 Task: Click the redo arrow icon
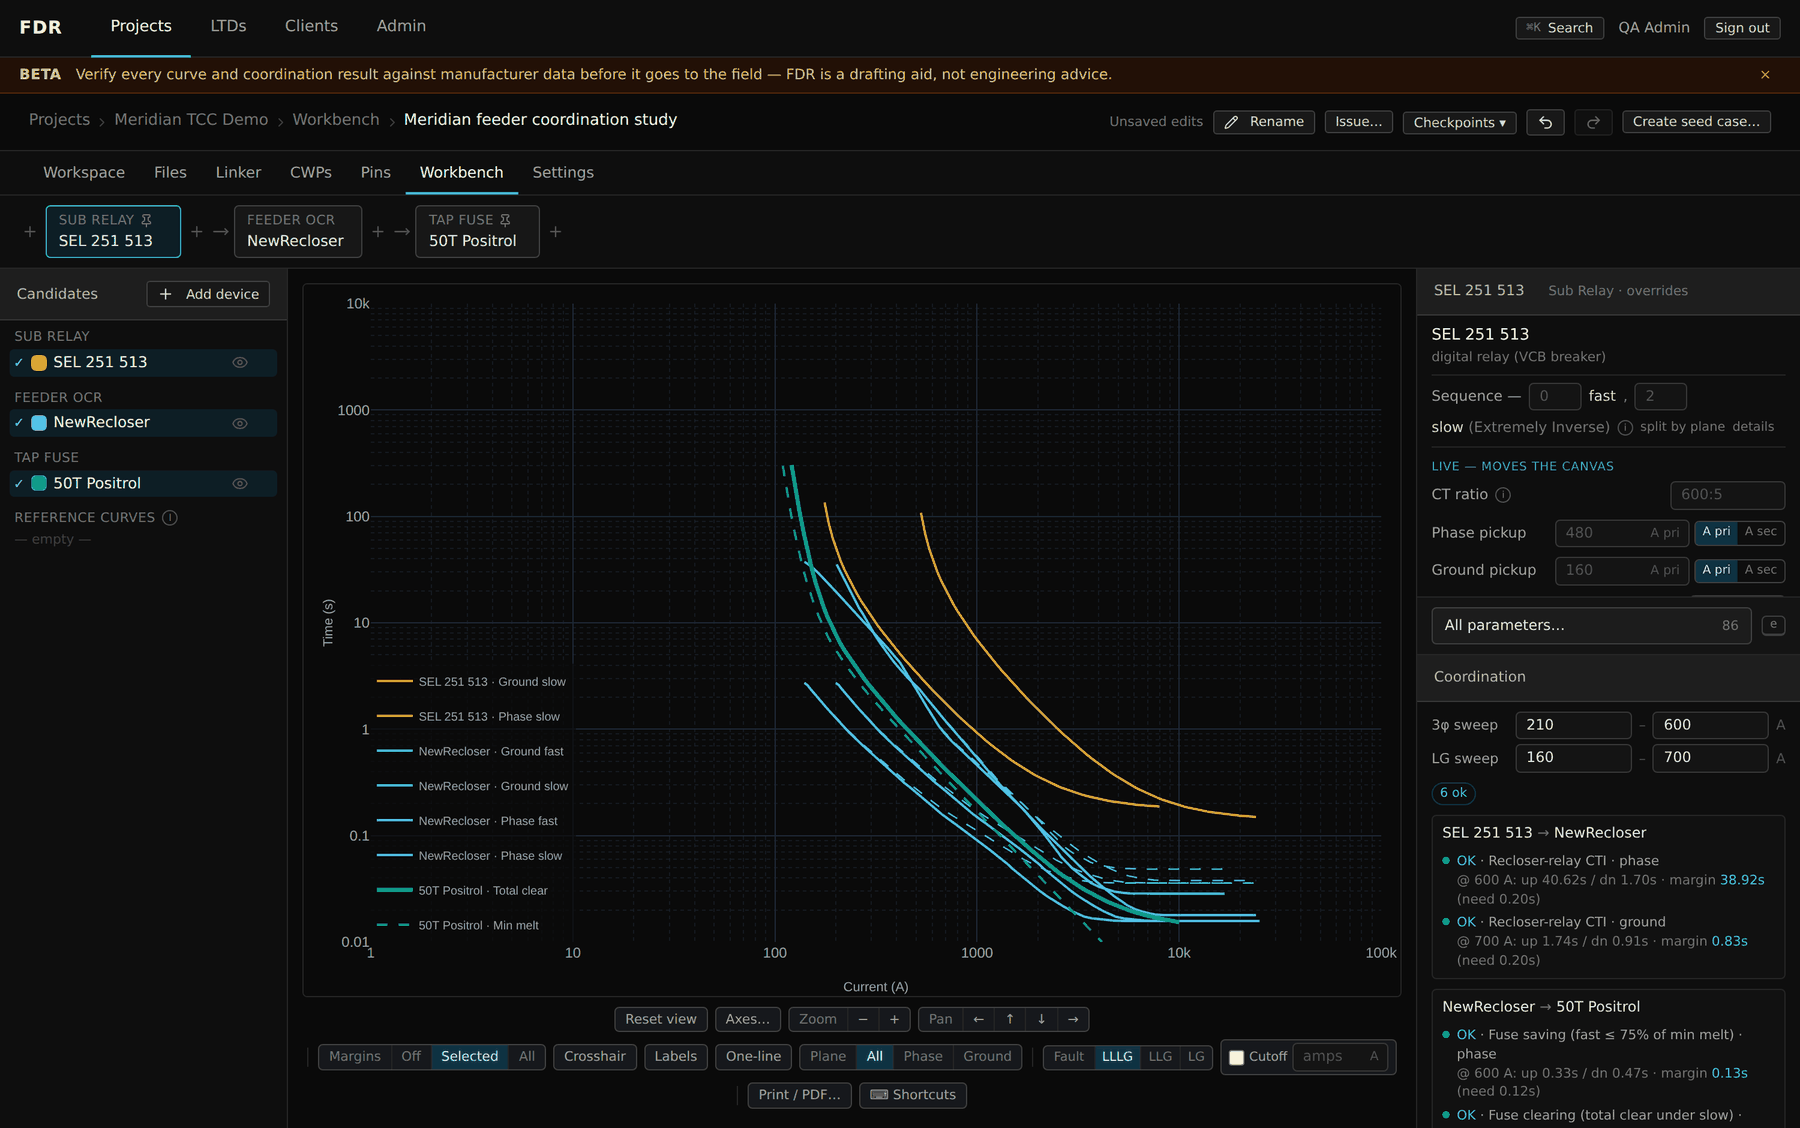pyautogui.click(x=1593, y=122)
